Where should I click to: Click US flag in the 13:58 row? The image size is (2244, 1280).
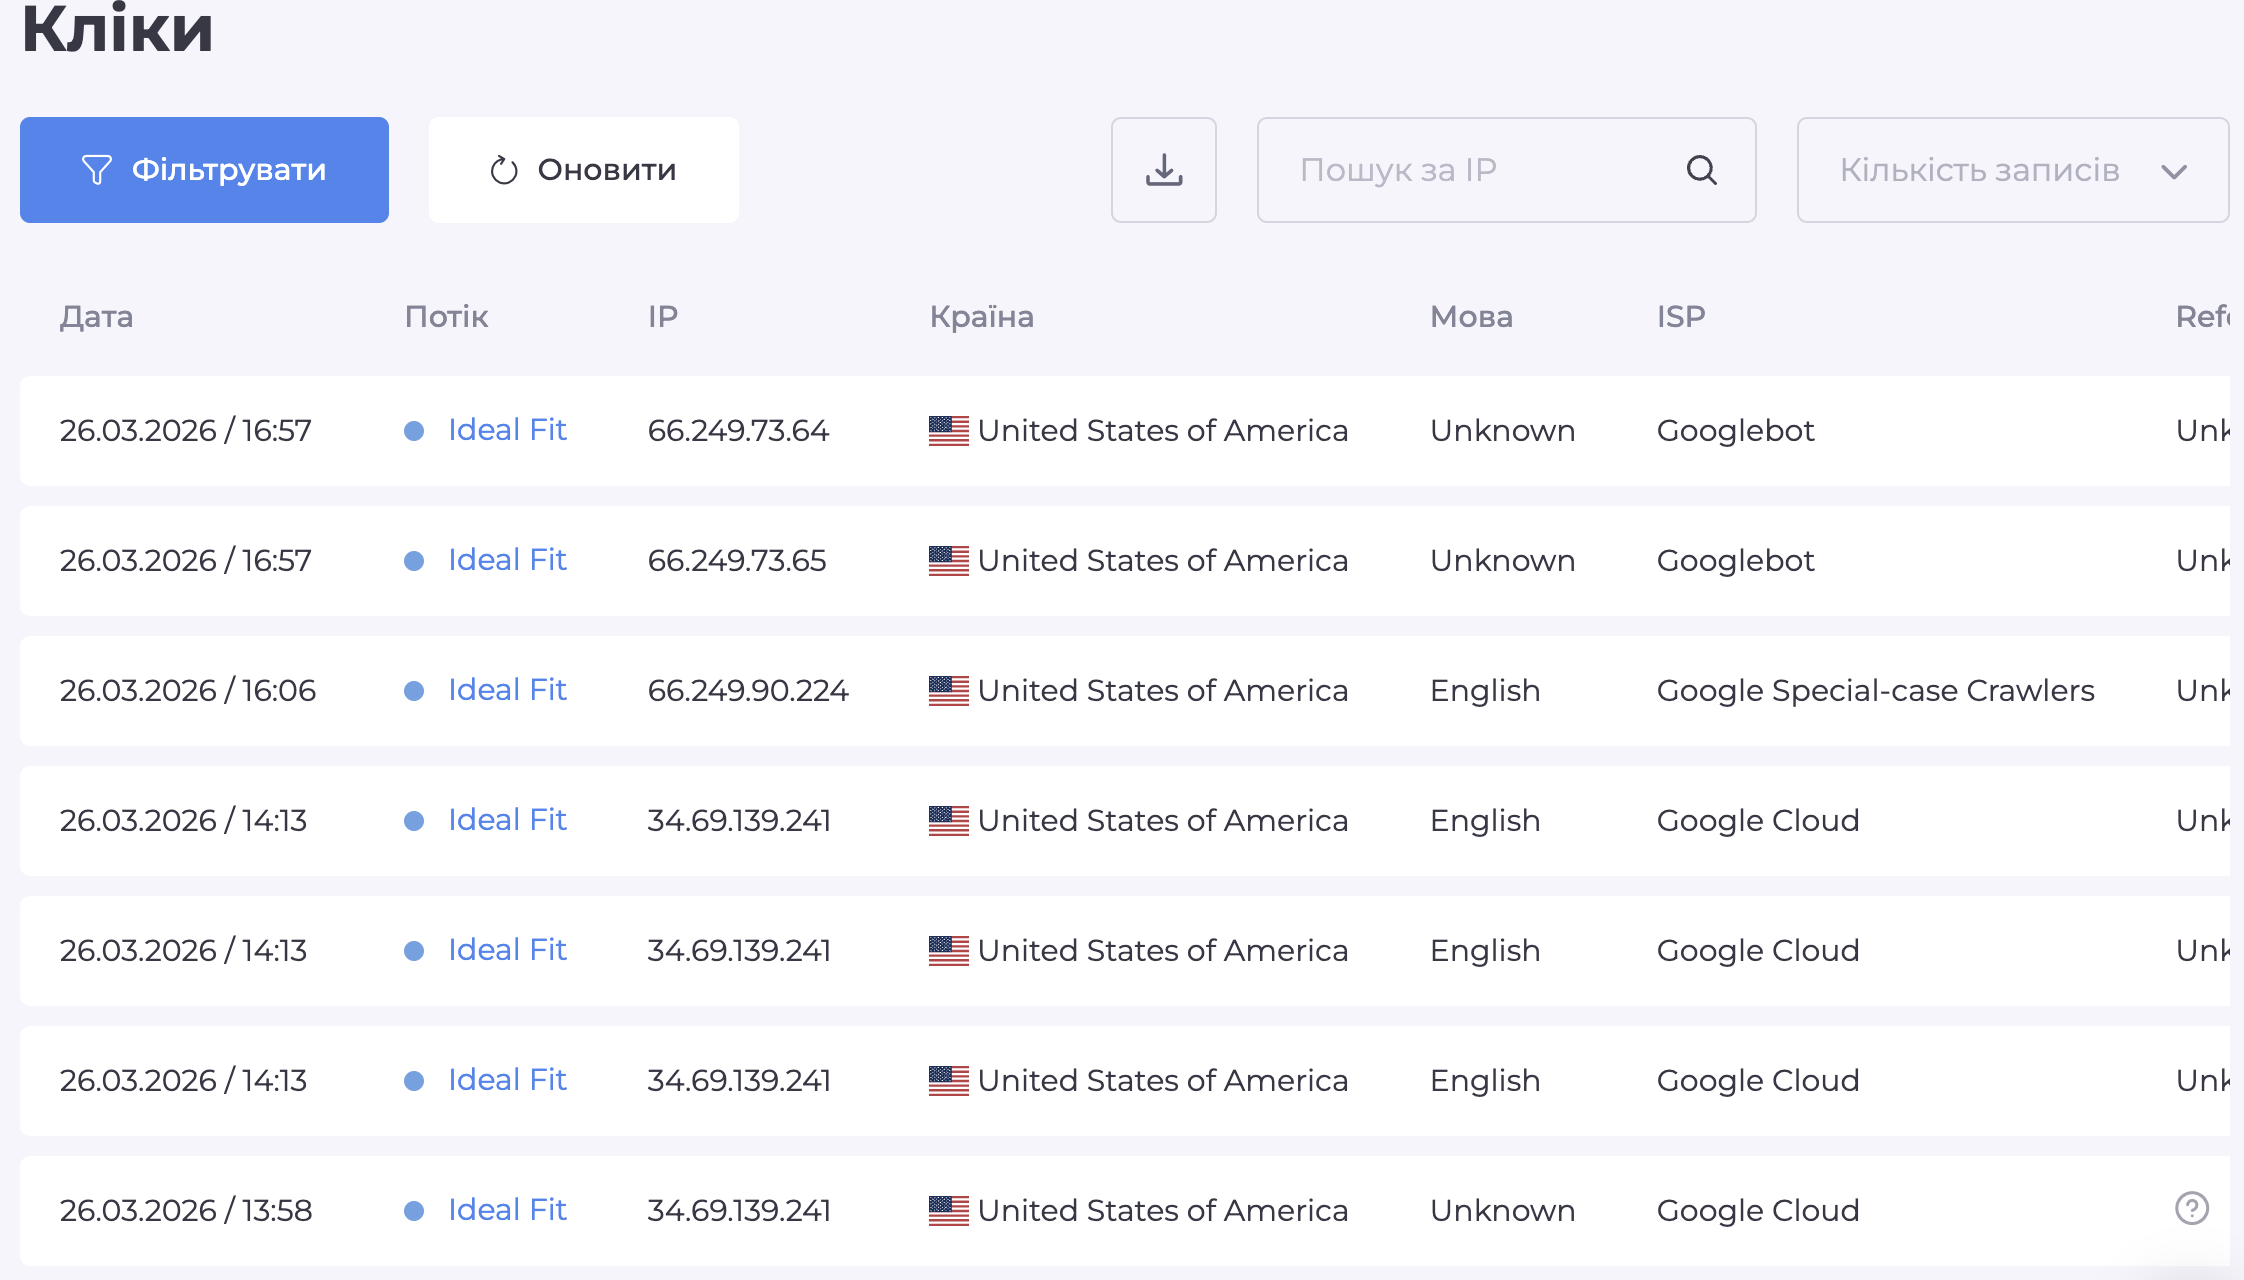pyautogui.click(x=948, y=1211)
